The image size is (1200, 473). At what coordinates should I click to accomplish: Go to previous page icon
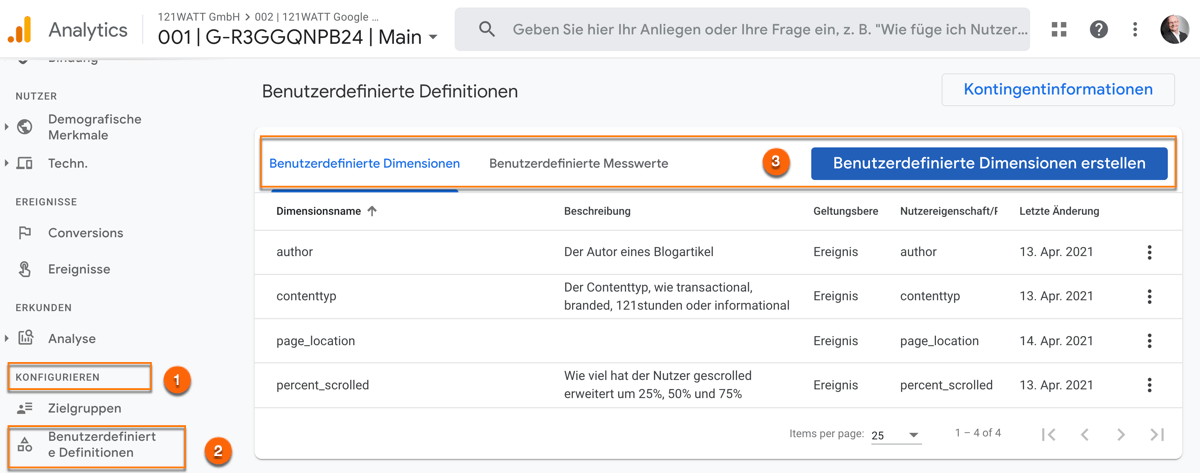[x=1085, y=434]
